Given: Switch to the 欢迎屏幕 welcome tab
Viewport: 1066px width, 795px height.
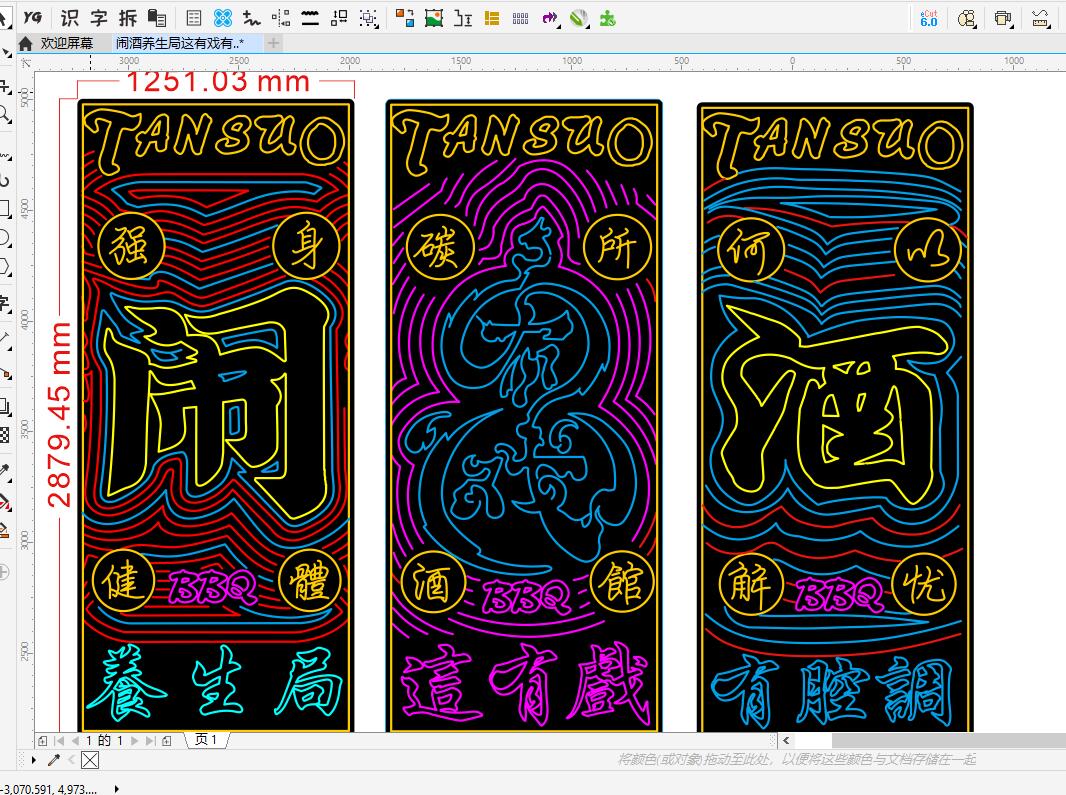Looking at the screenshot, I should (67, 44).
